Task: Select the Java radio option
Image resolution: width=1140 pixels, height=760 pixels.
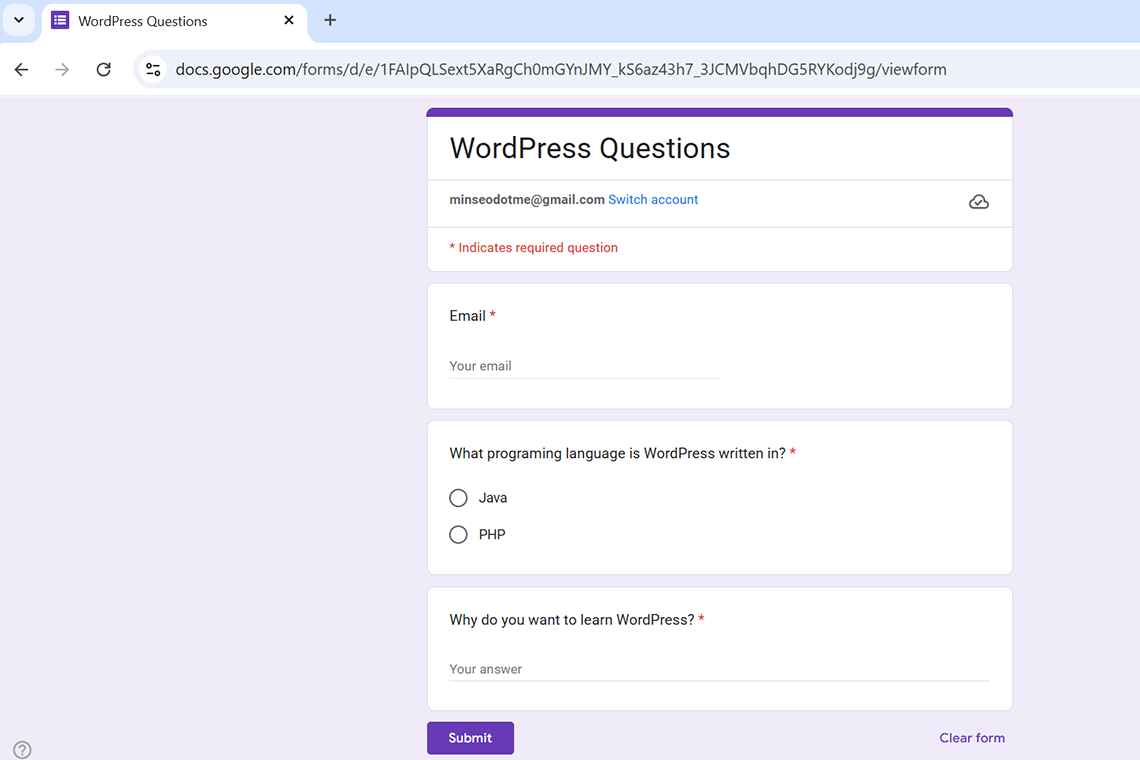Action: point(458,498)
